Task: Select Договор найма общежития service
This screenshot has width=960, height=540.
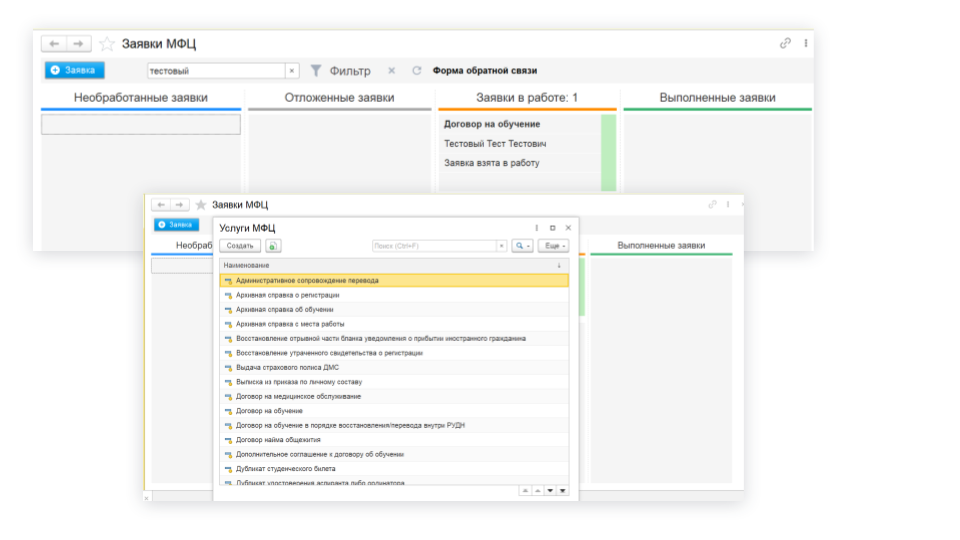Action: 278,440
